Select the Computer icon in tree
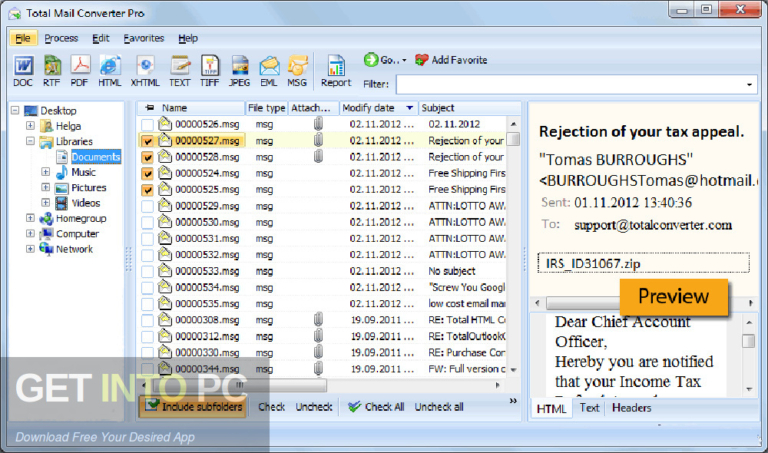Viewport: 768px width, 453px height. [47, 234]
